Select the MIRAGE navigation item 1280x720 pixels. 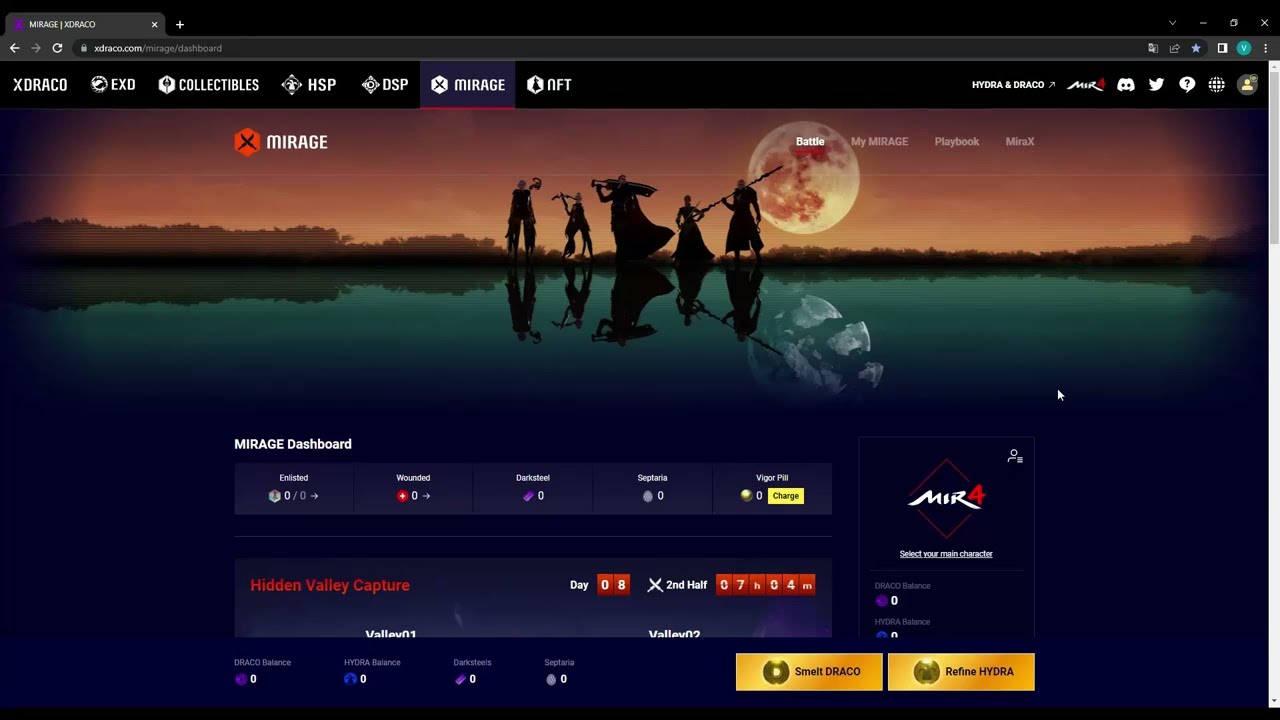[x=468, y=85]
